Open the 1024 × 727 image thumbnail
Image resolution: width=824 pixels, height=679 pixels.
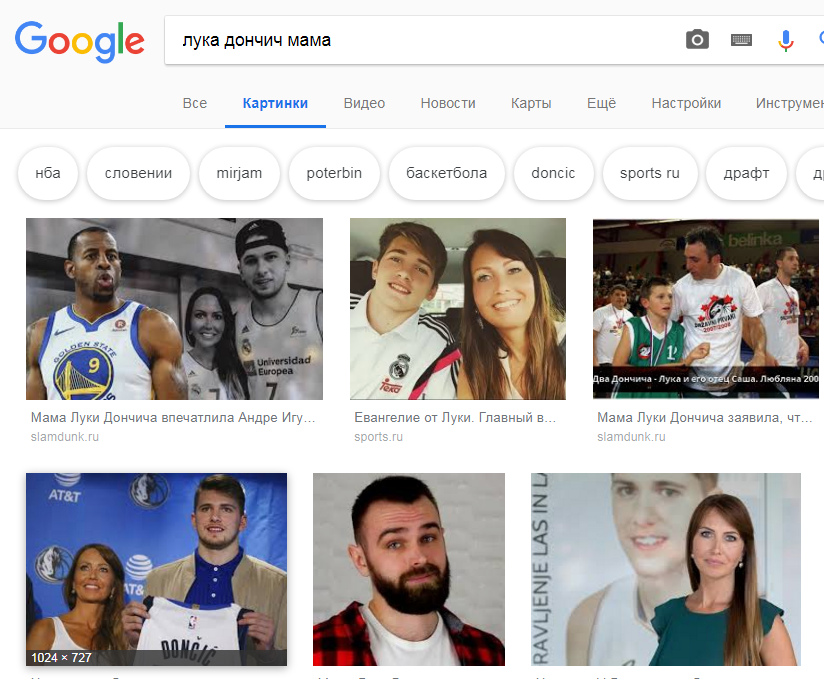156,569
